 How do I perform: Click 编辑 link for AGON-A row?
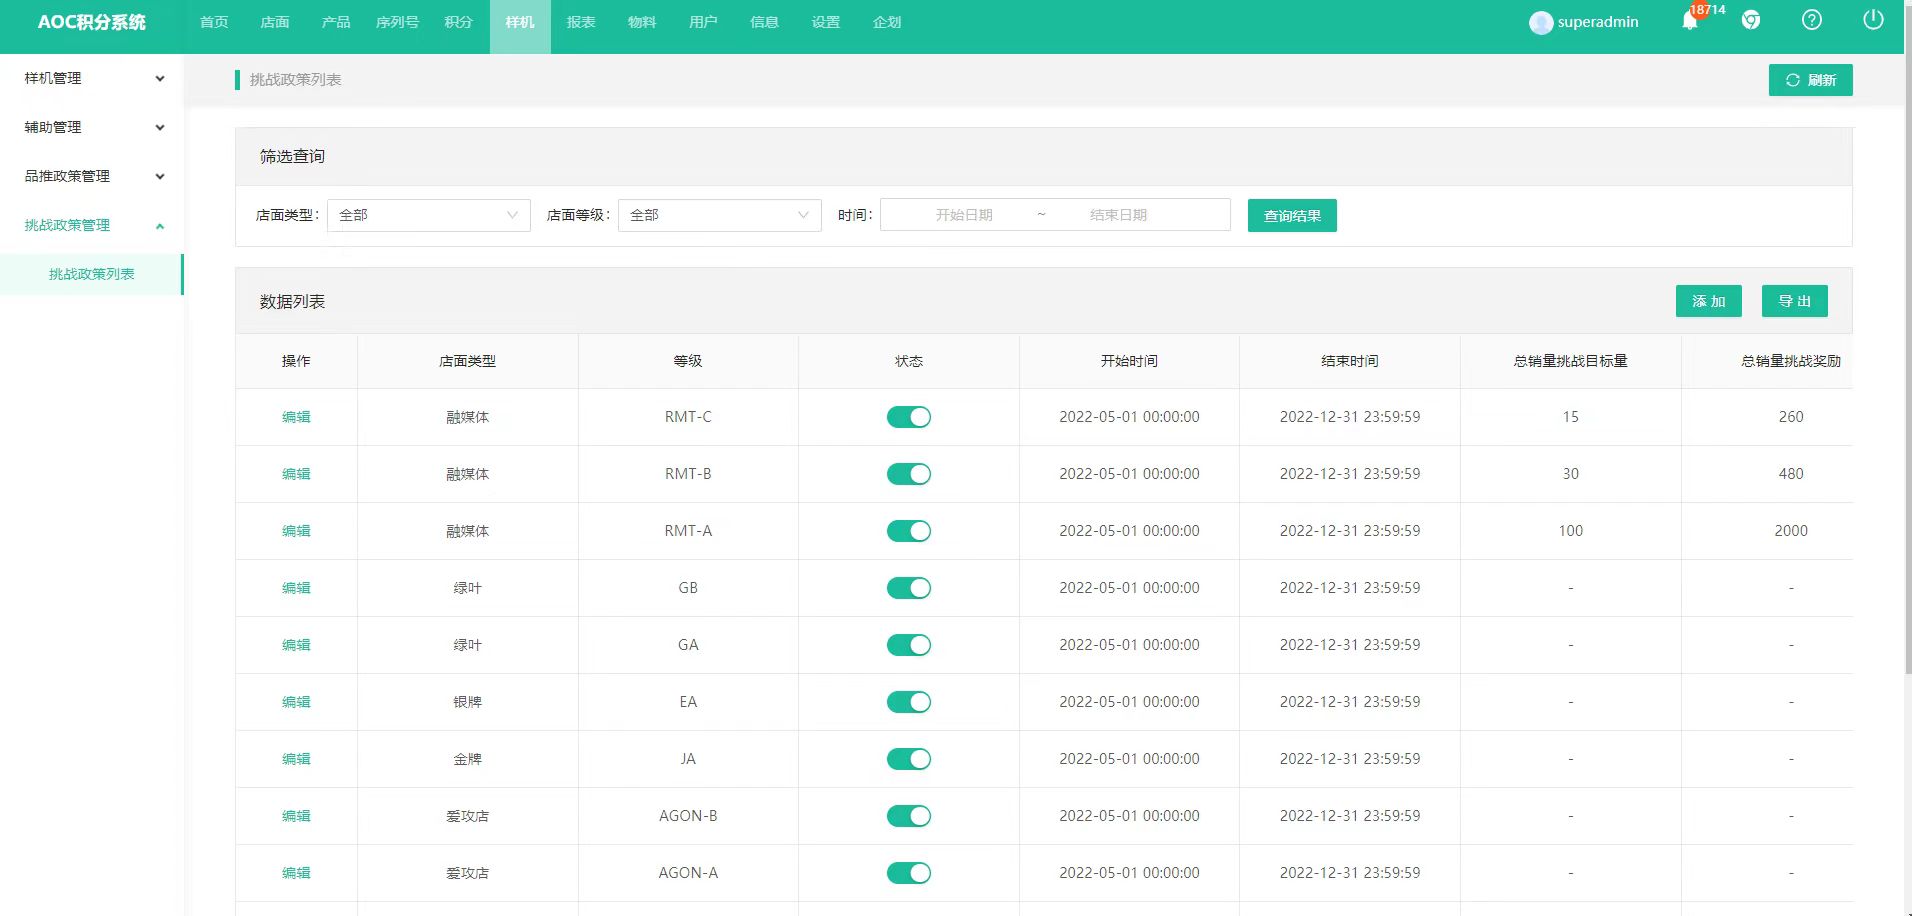click(296, 873)
